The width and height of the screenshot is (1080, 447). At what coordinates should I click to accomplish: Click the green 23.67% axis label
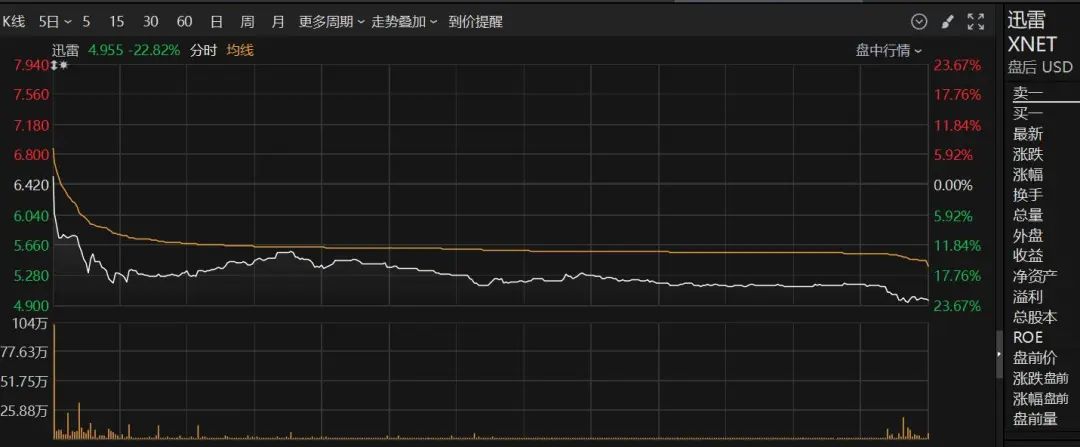pyautogui.click(x=957, y=306)
